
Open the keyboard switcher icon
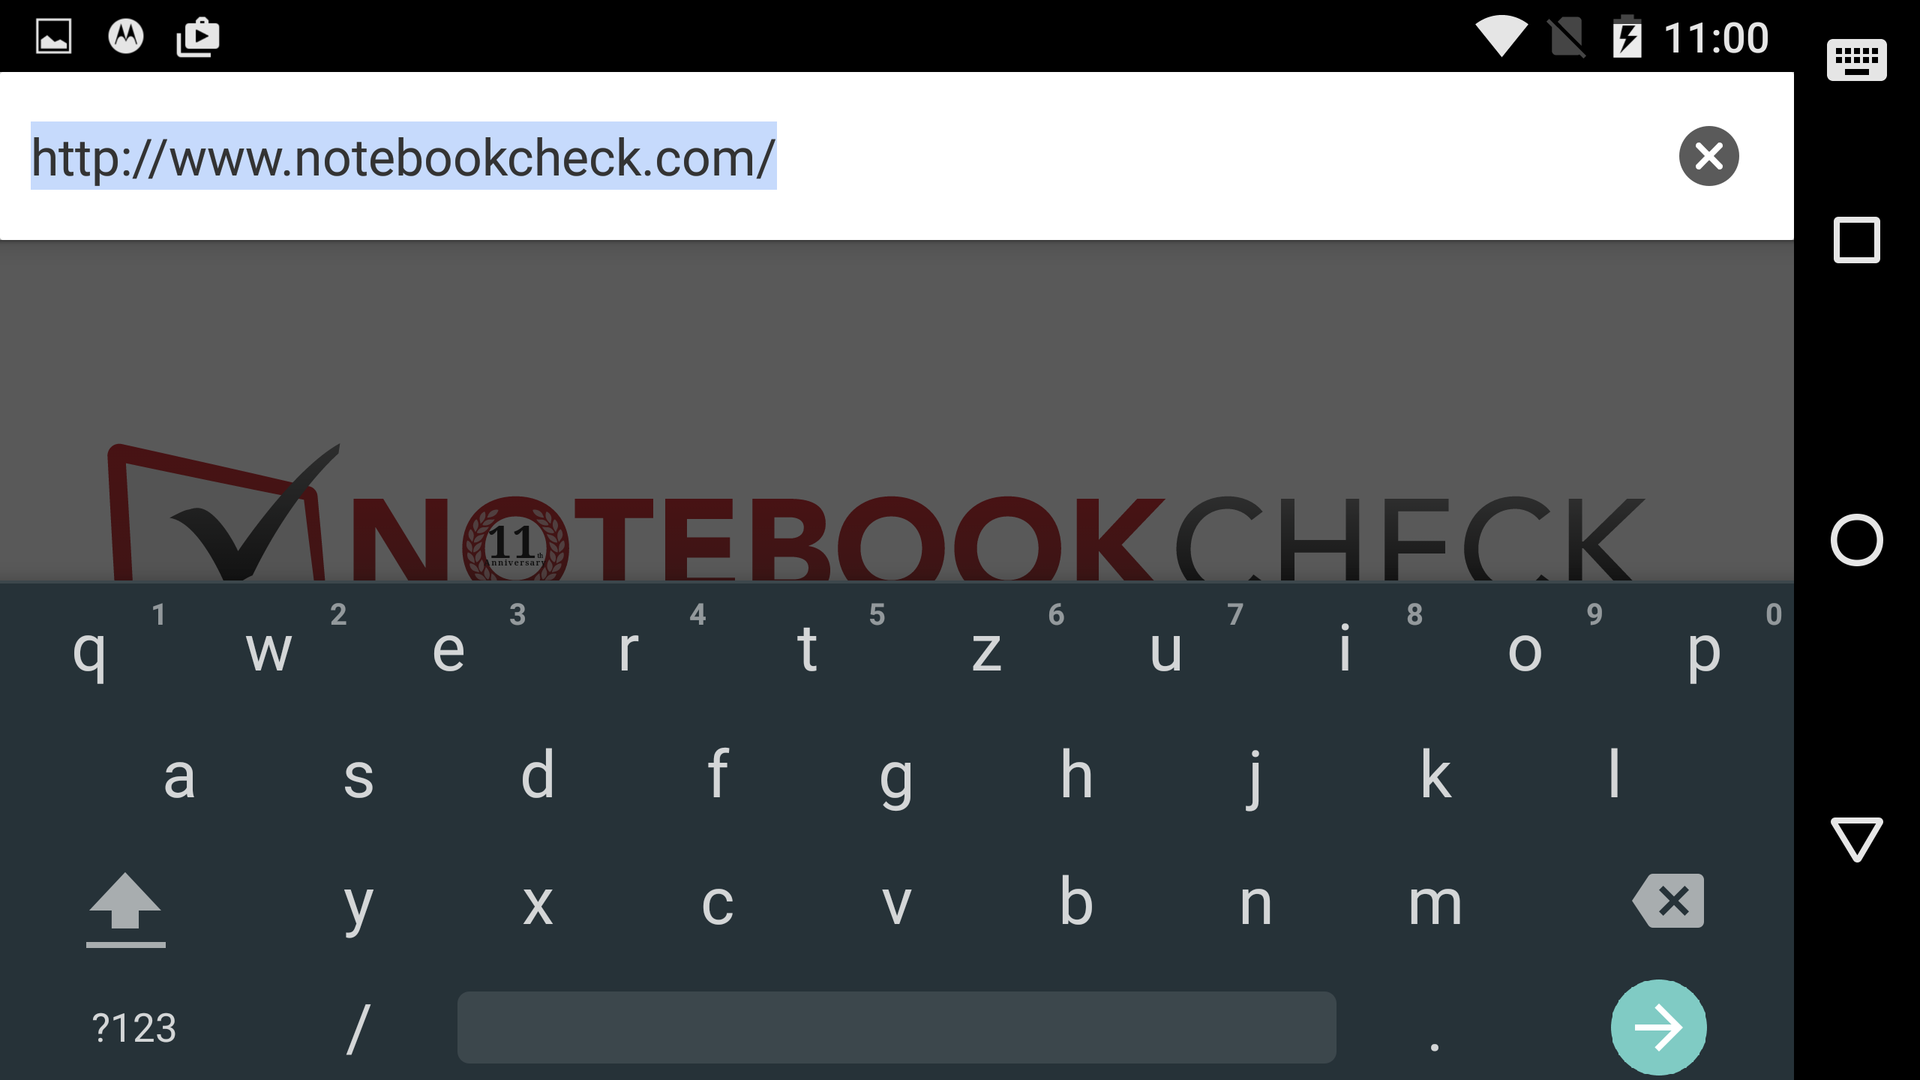coord(1856,60)
